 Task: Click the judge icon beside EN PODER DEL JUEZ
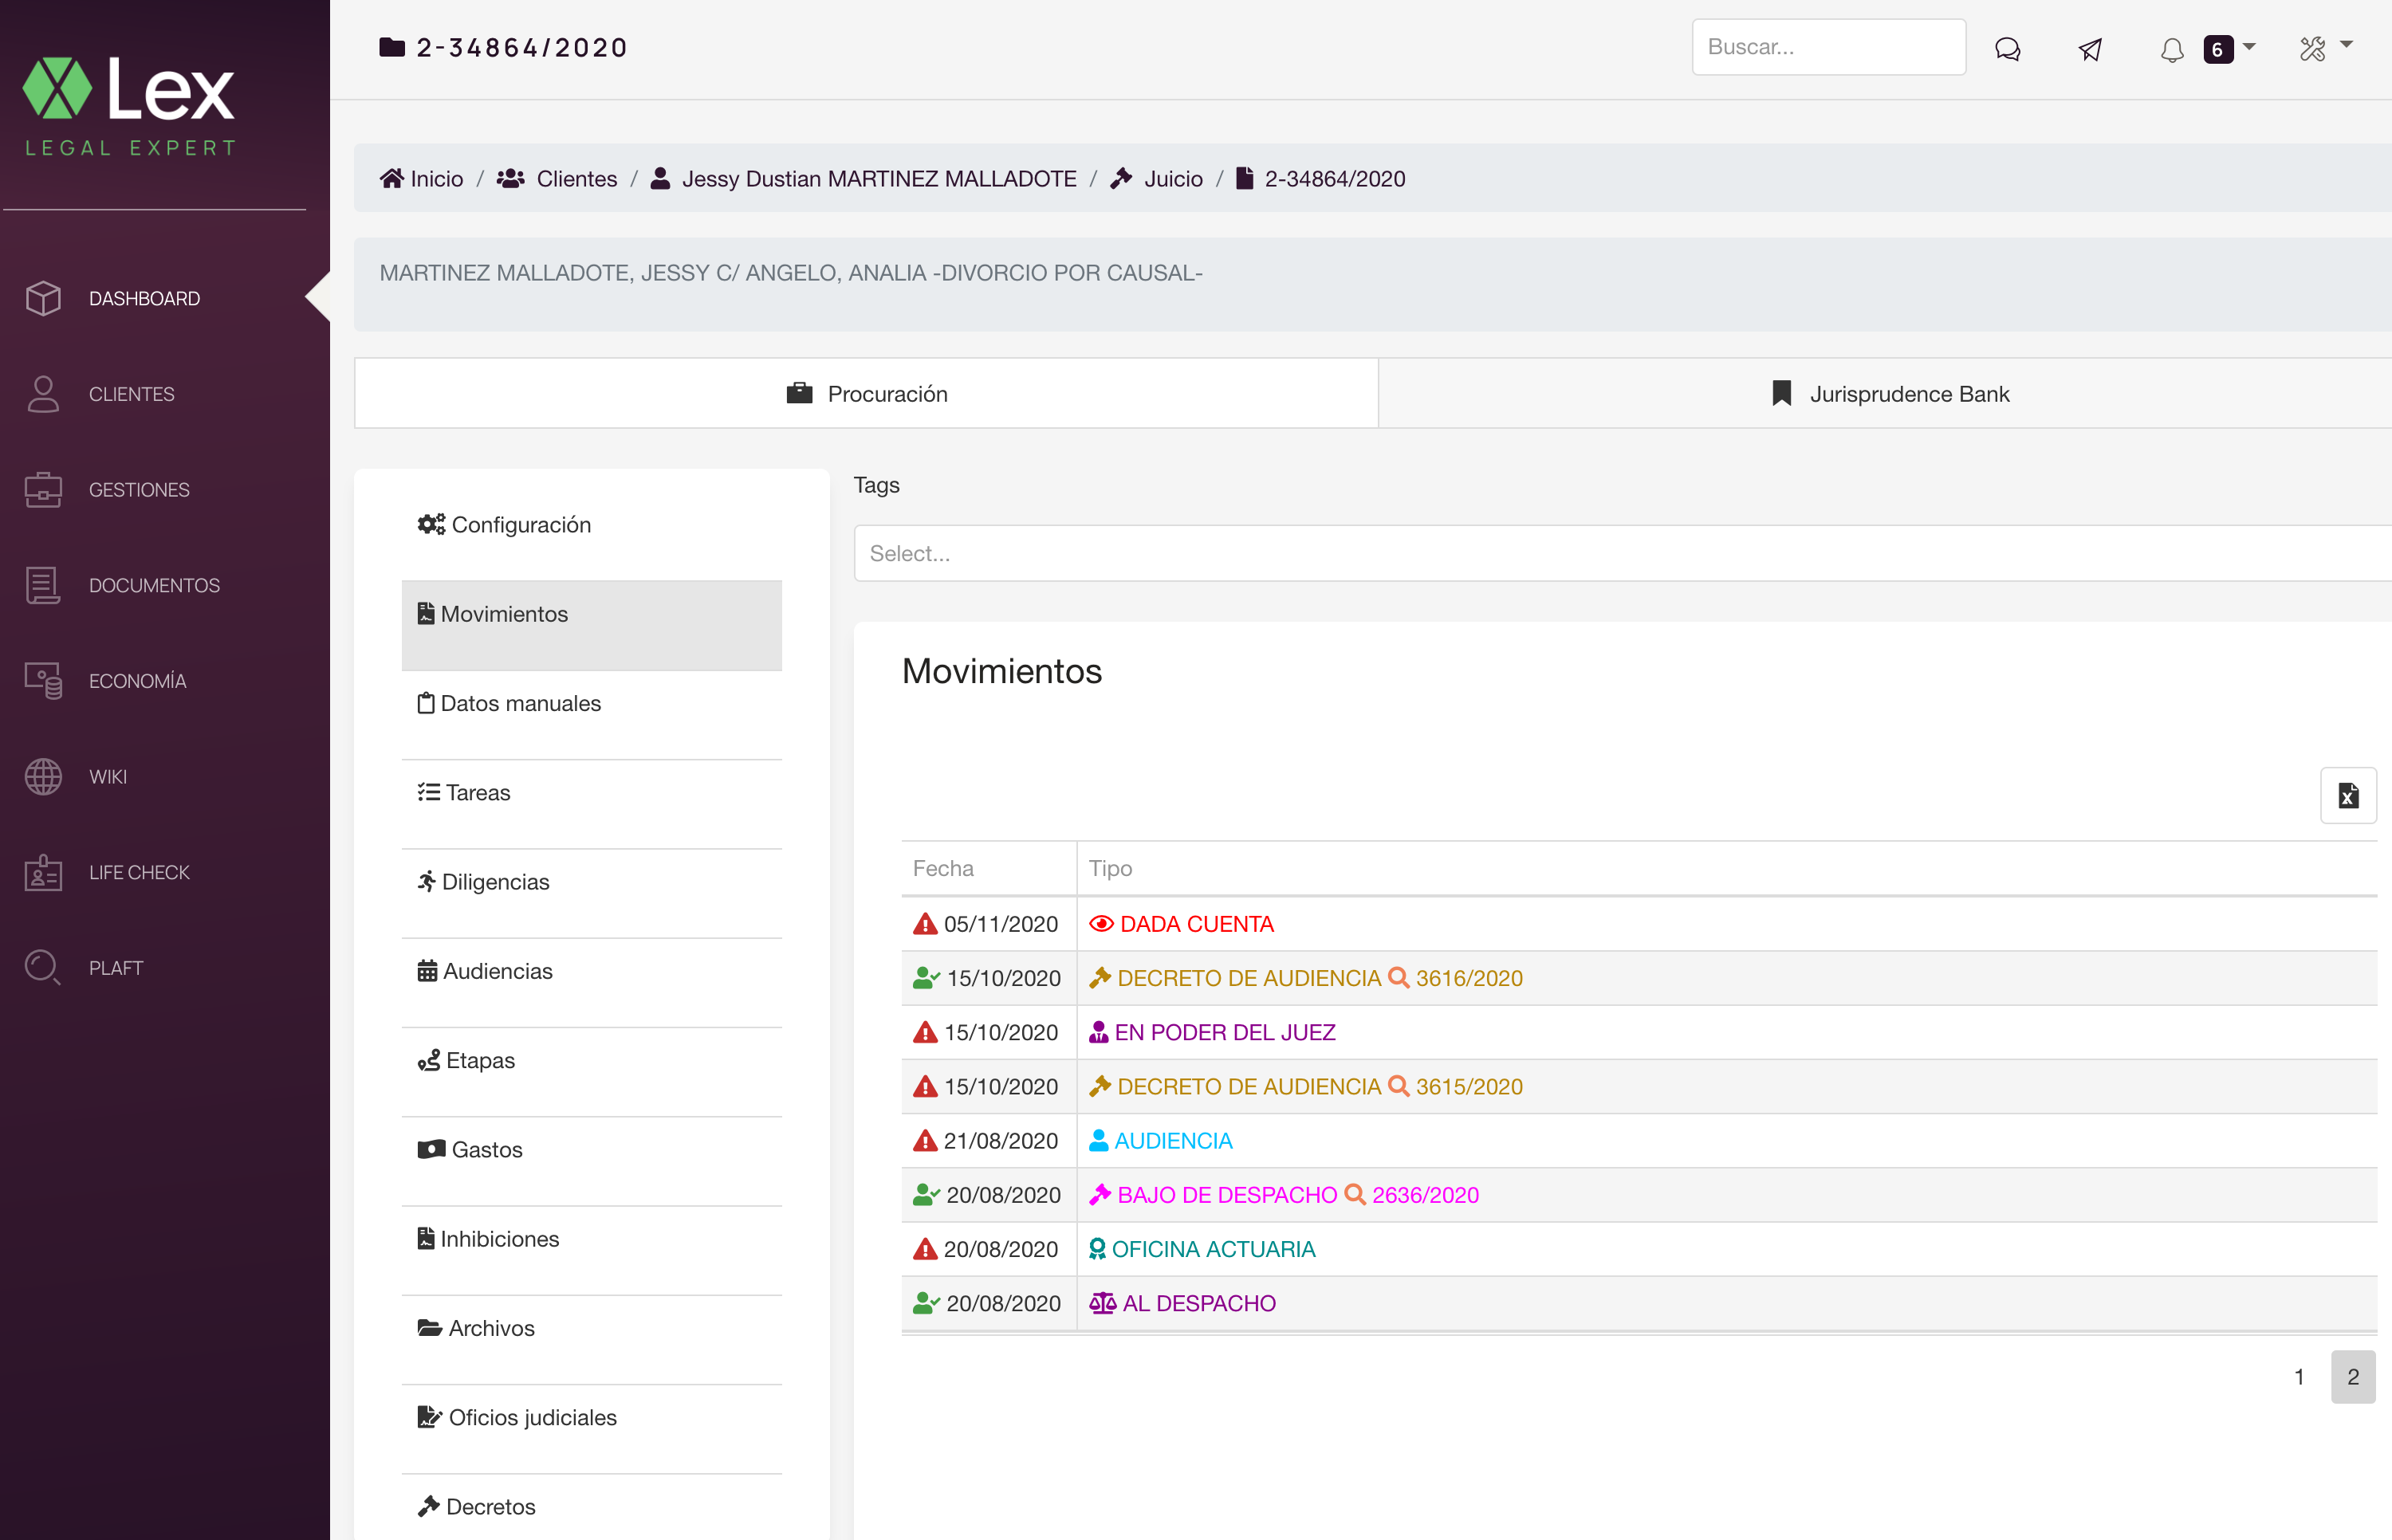coord(1098,1032)
